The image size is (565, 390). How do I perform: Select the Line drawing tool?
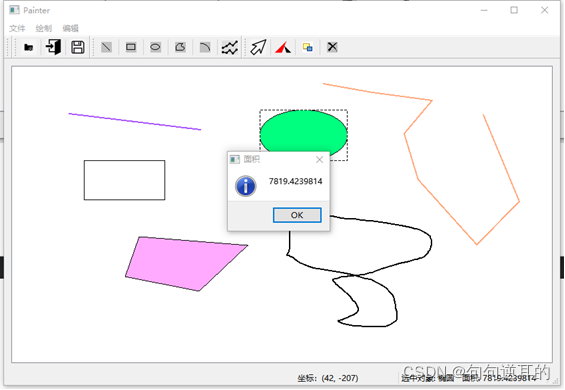click(x=106, y=47)
